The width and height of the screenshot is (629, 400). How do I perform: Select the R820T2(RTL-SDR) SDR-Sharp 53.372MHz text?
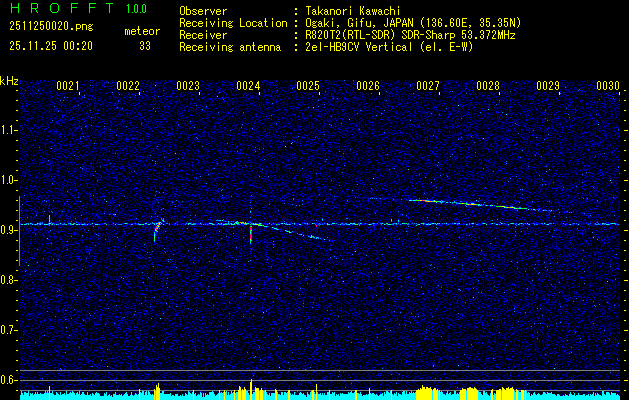pyautogui.click(x=410, y=35)
